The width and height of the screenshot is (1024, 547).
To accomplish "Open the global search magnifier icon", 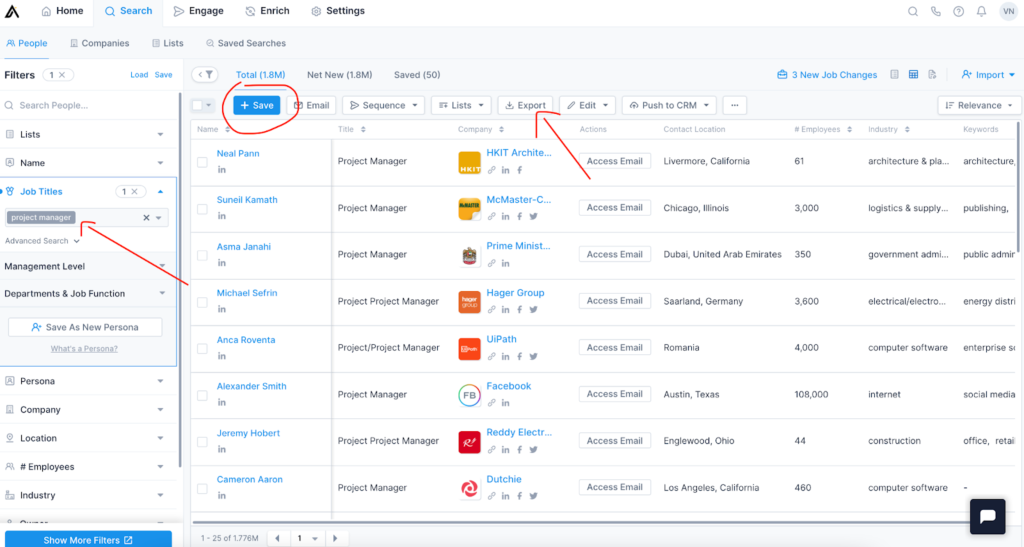I will pyautogui.click(x=912, y=11).
